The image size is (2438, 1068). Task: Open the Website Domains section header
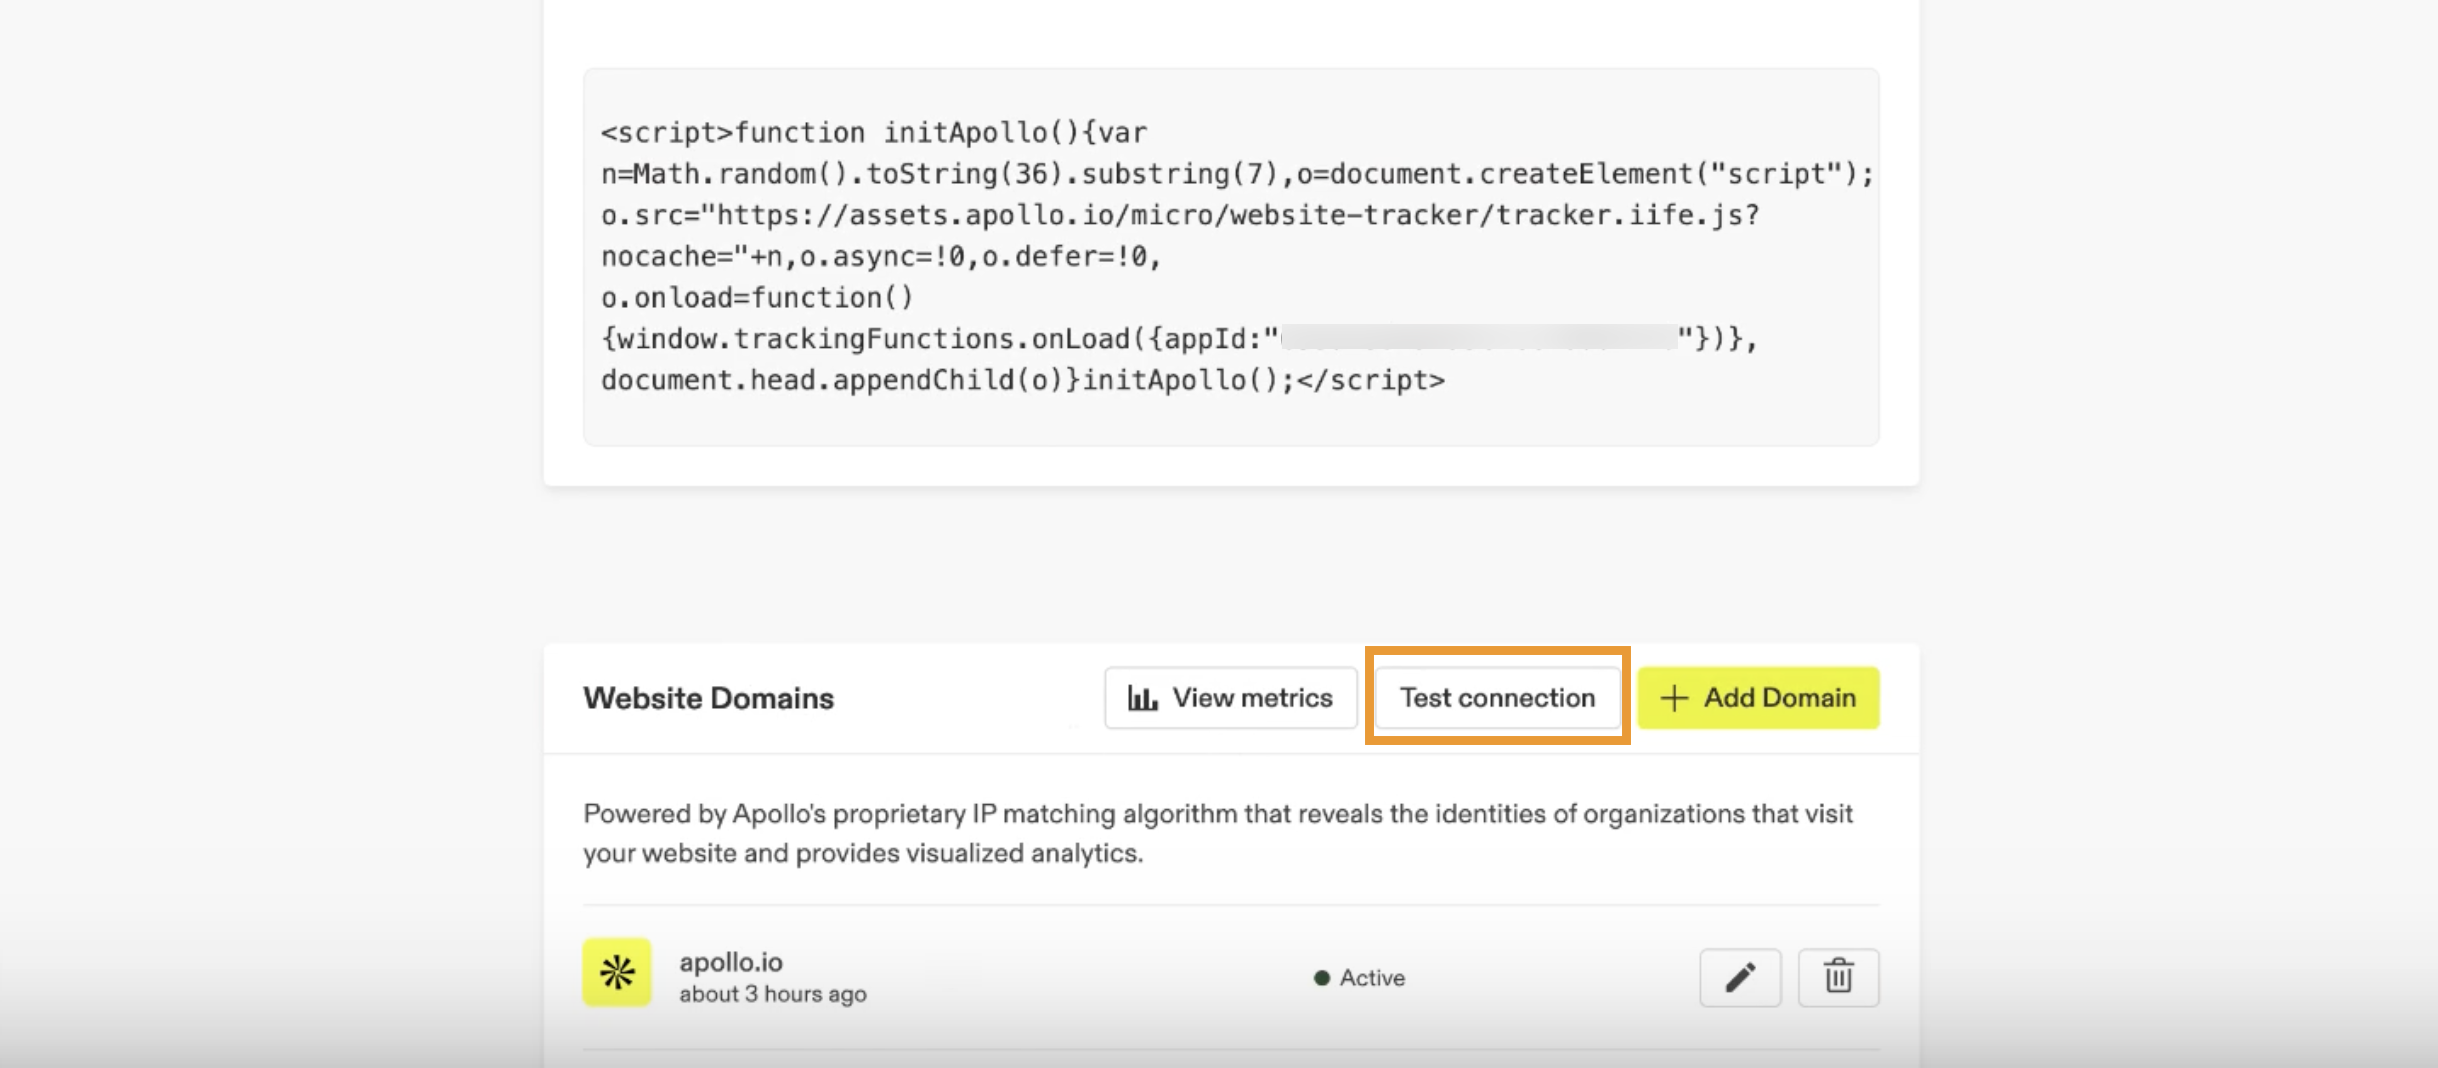coord(708,697)
